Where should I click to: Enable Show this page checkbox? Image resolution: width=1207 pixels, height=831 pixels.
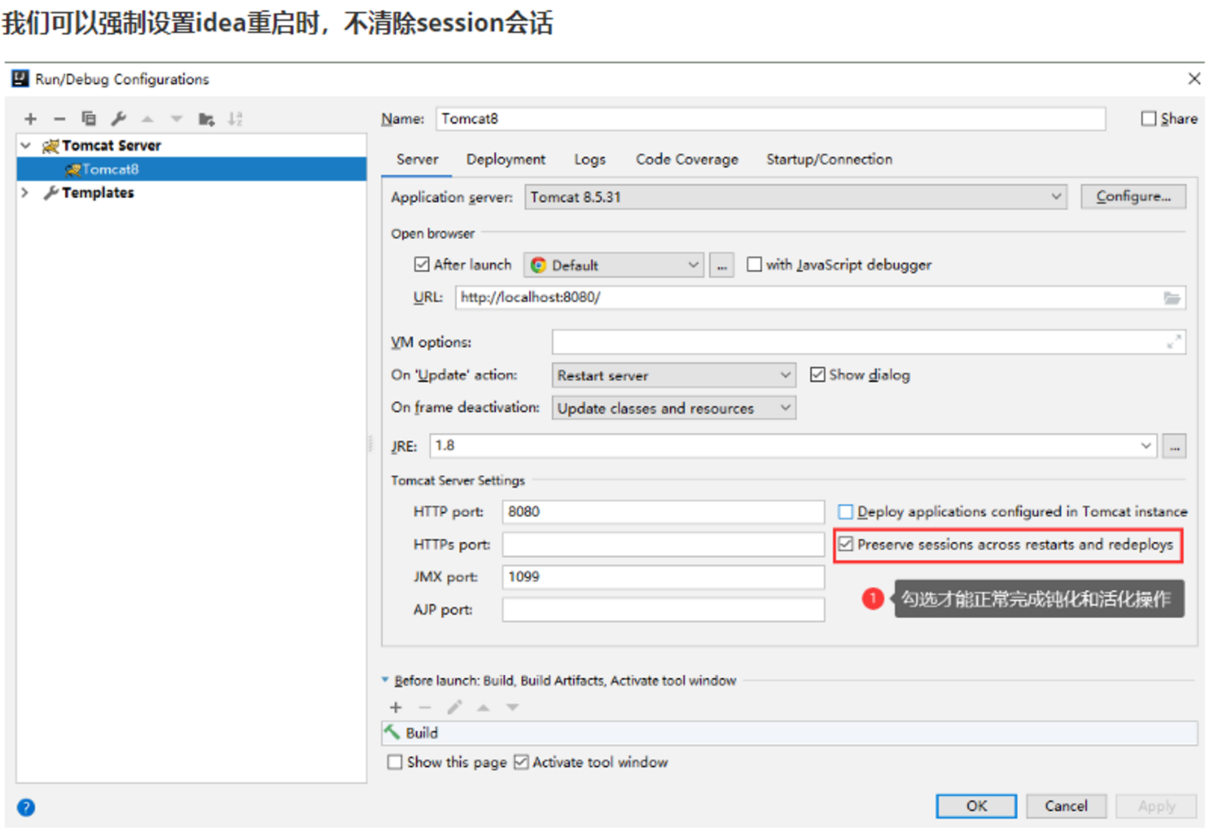tap(394, 762)
